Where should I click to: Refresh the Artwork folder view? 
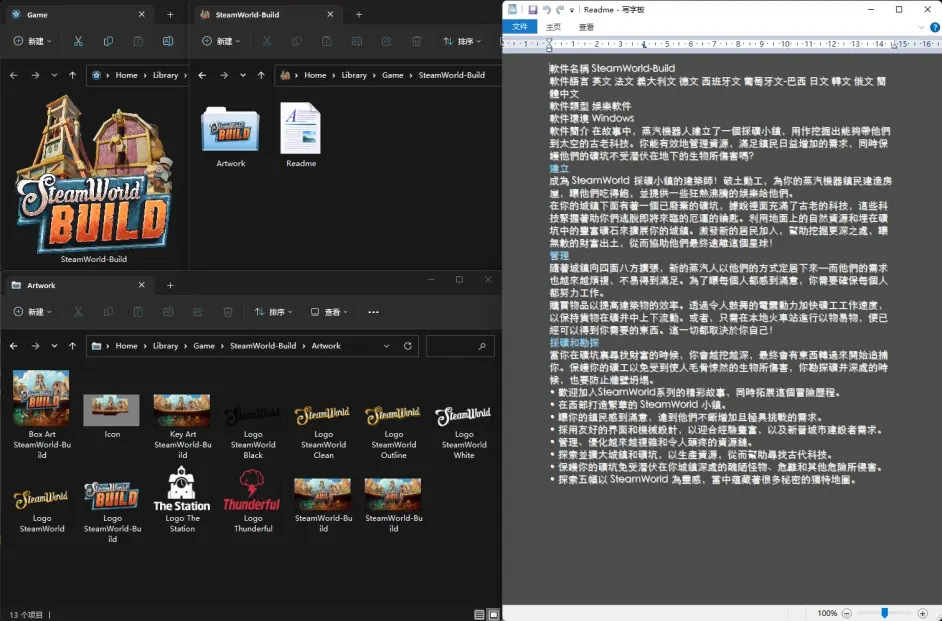407,346
